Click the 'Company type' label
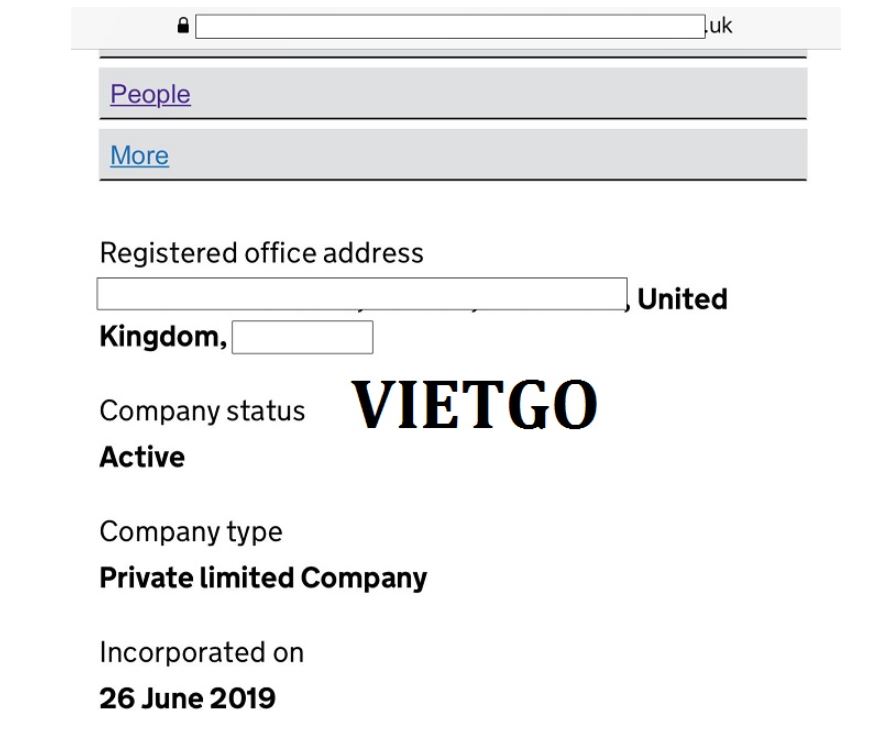The height and width of the screenshot is (746, 892). coord(190,532)
